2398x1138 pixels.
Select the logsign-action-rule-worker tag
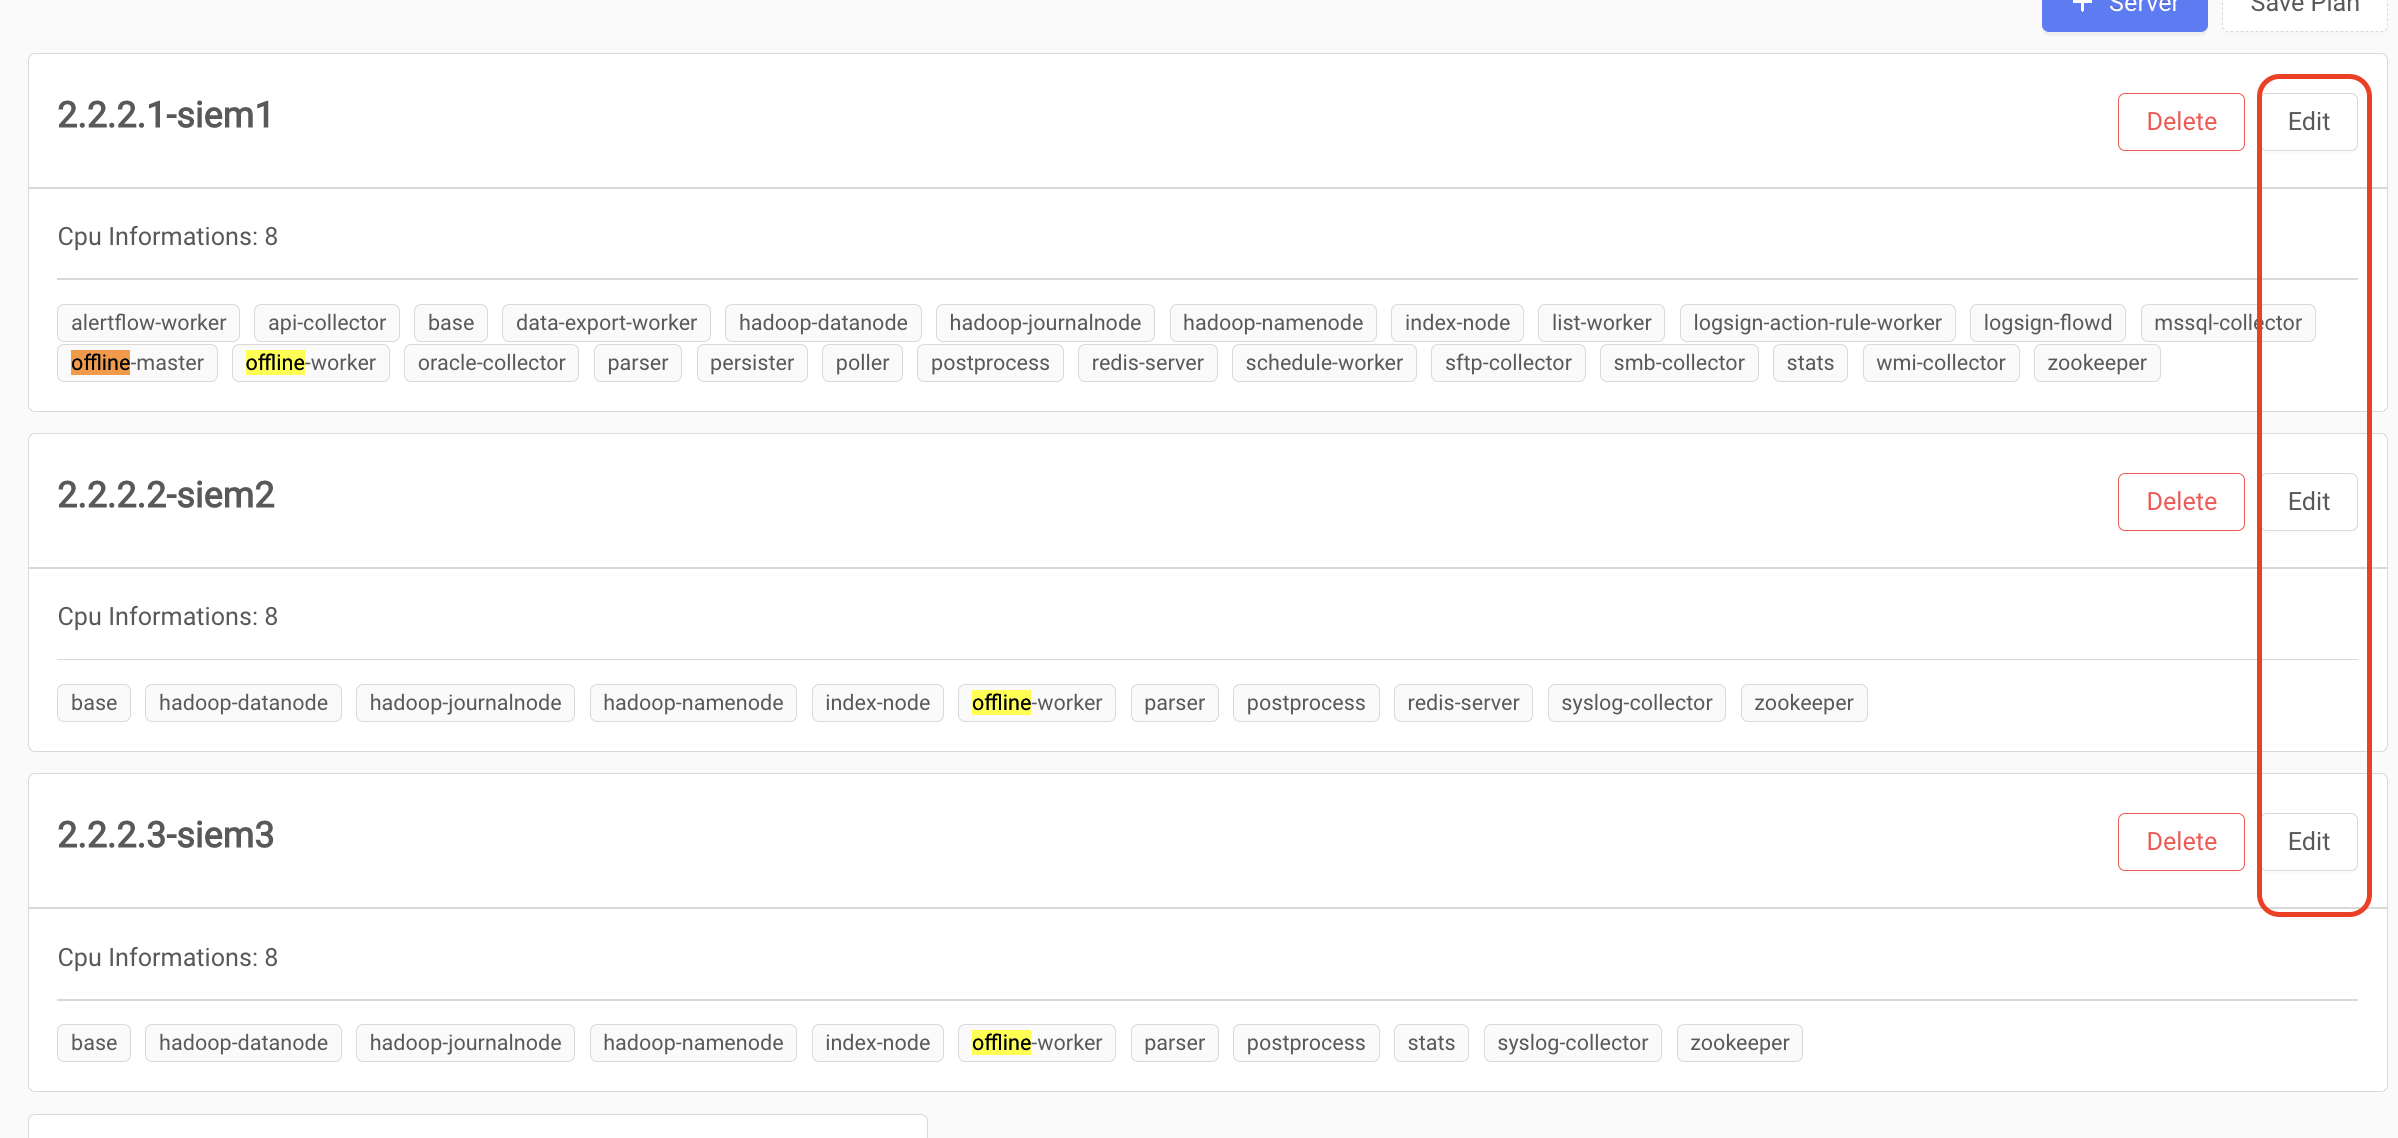point(1817,323)
